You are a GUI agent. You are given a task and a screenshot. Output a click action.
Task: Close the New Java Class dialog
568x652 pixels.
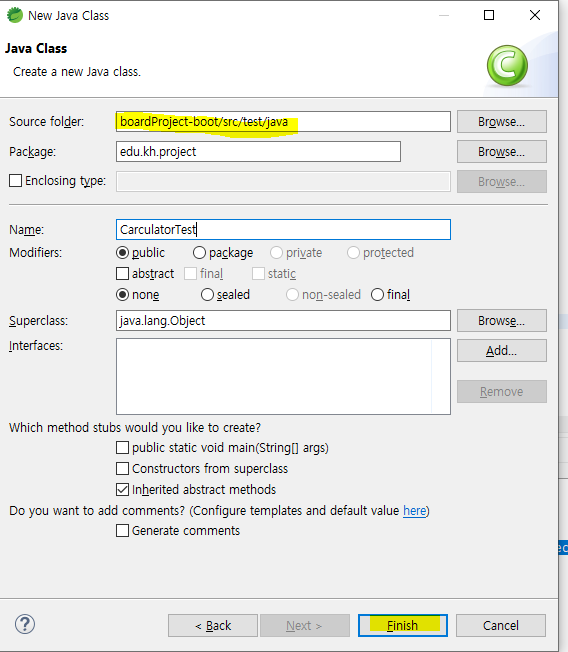point(535,15)
